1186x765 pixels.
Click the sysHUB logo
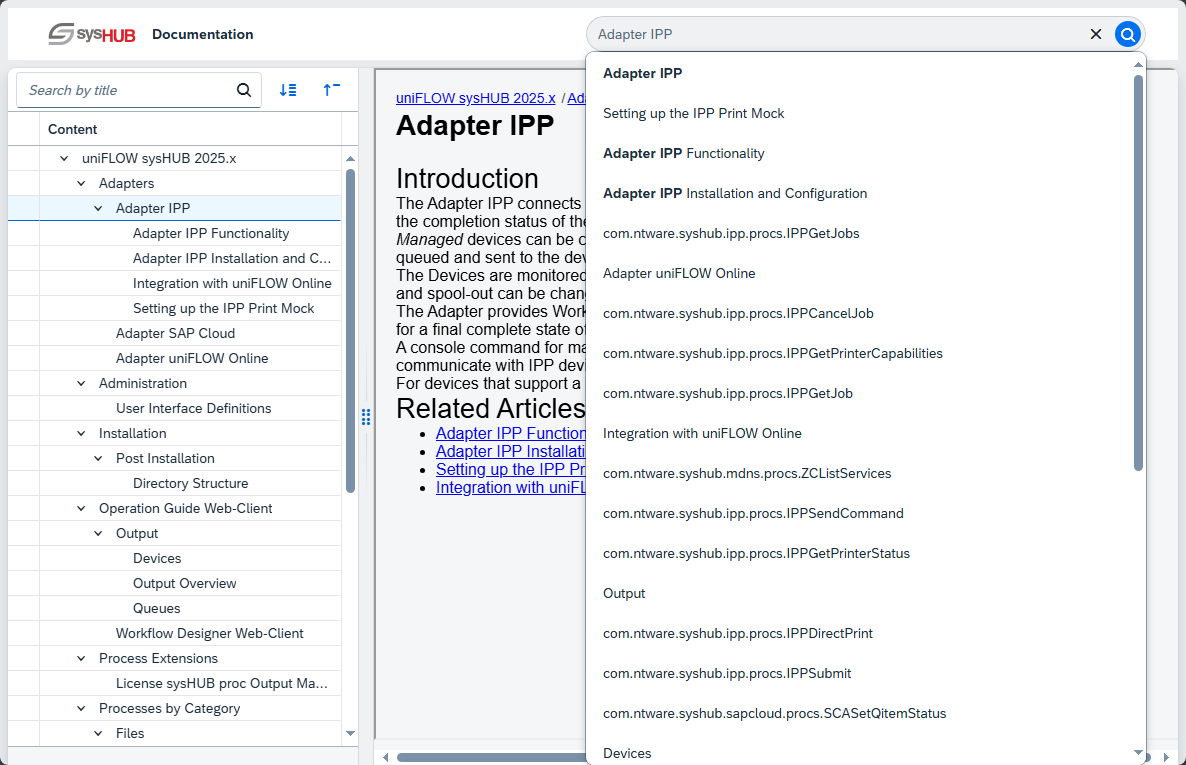point(92,34)
